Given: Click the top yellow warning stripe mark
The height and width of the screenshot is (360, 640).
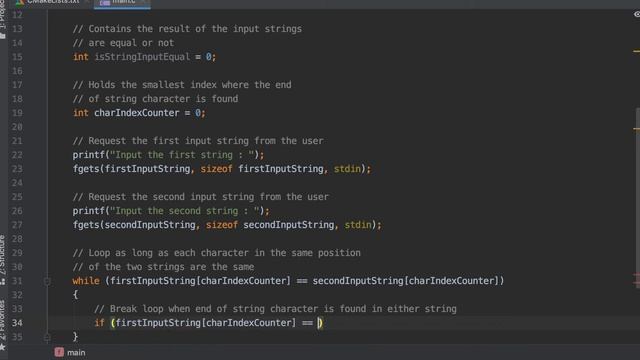Looking at the screenshot, I should (x=637, y=51).
